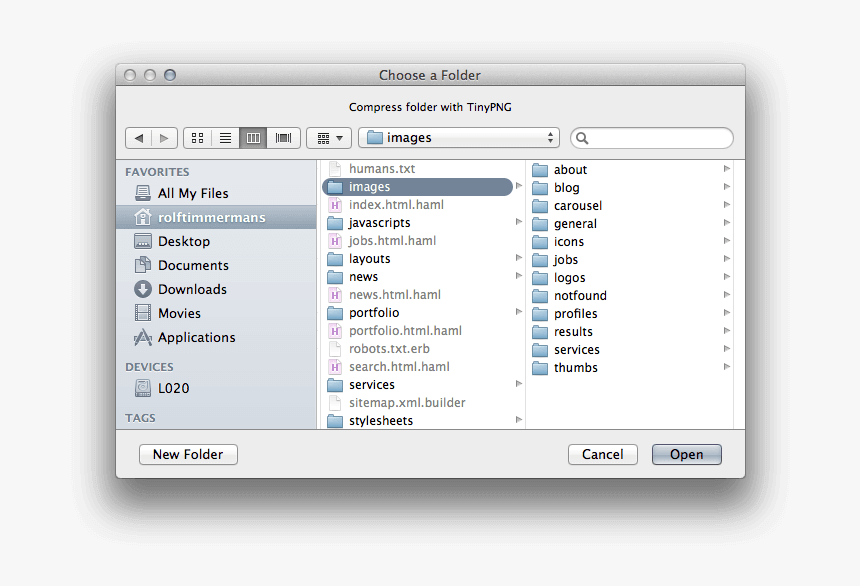The width and height of the screenshot is (860, 586).
Task: Click the search field
Action: (x=651, y=137)
